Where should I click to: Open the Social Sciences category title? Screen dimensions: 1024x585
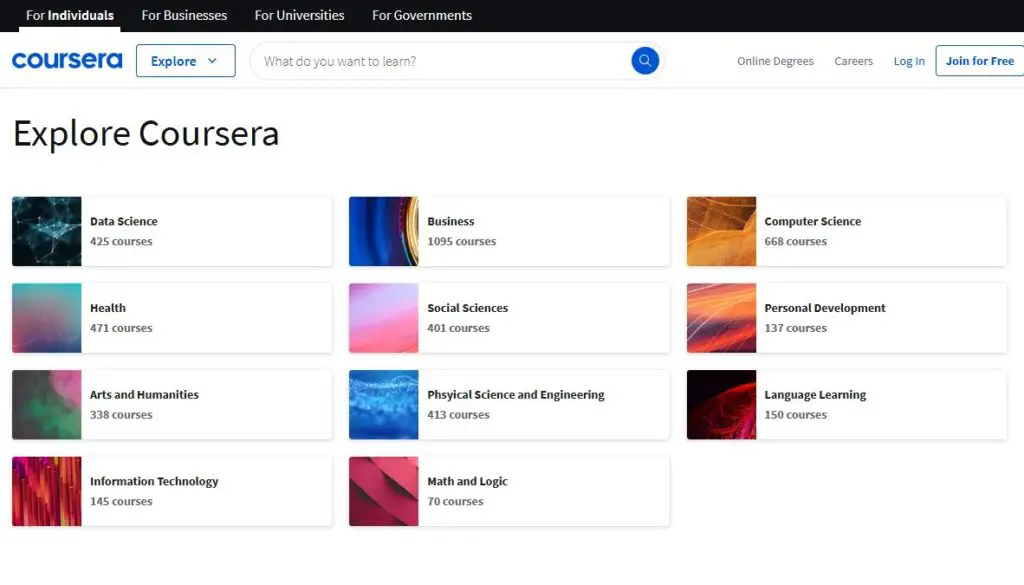tap(468, 308)
